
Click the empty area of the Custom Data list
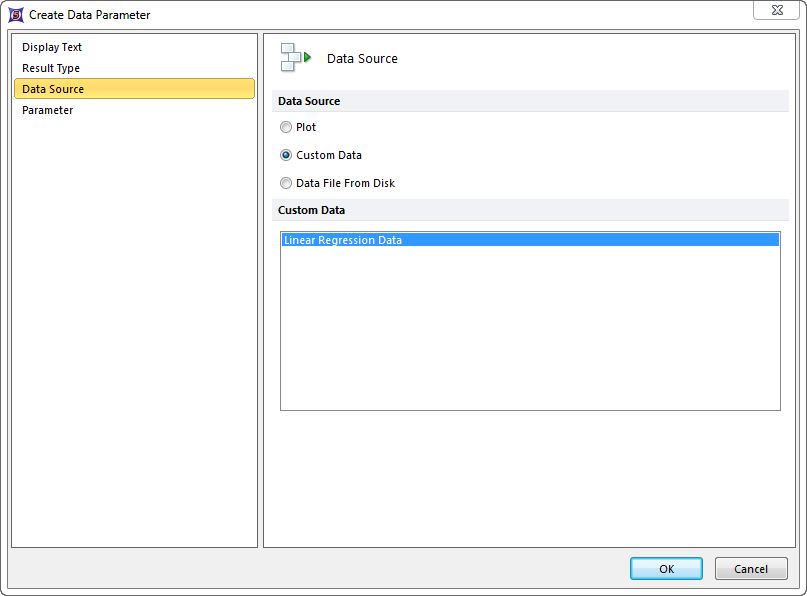(x=529, y=330)
